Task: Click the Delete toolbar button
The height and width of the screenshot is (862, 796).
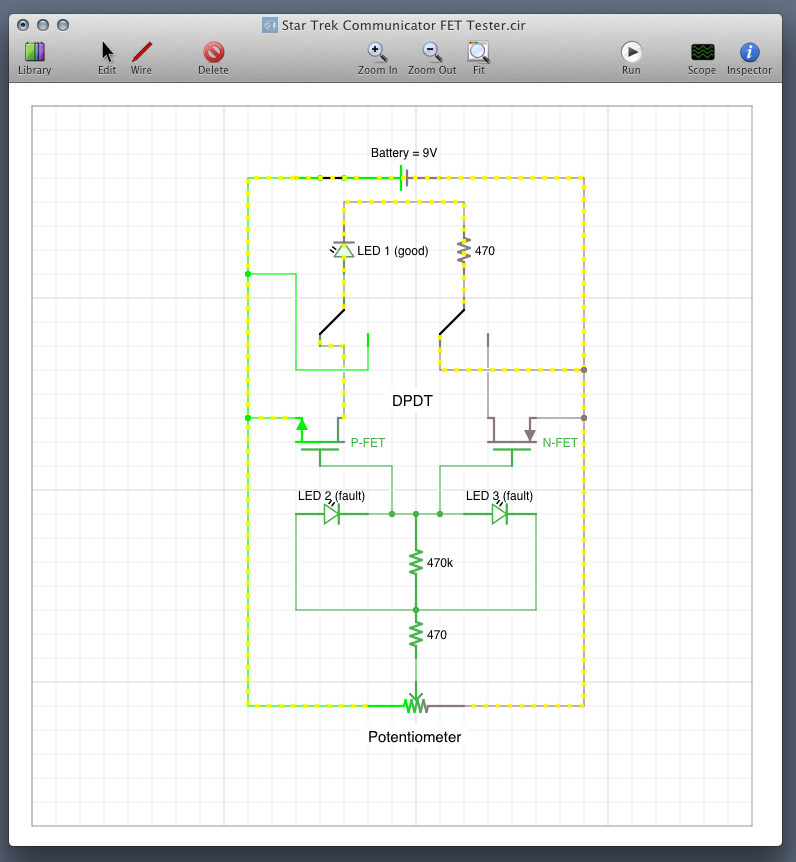Action: click(x=213, y=58)
